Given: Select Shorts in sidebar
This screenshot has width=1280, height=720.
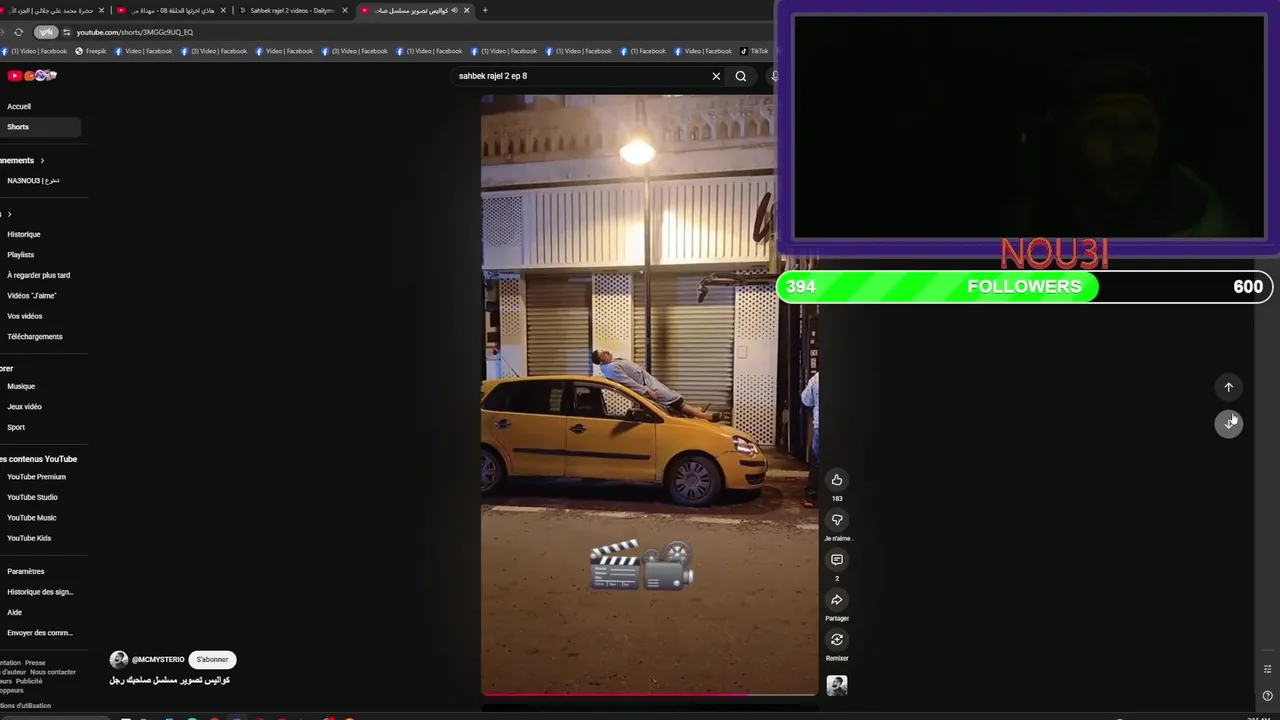Looking at the screenshot, I should point(40,127).
